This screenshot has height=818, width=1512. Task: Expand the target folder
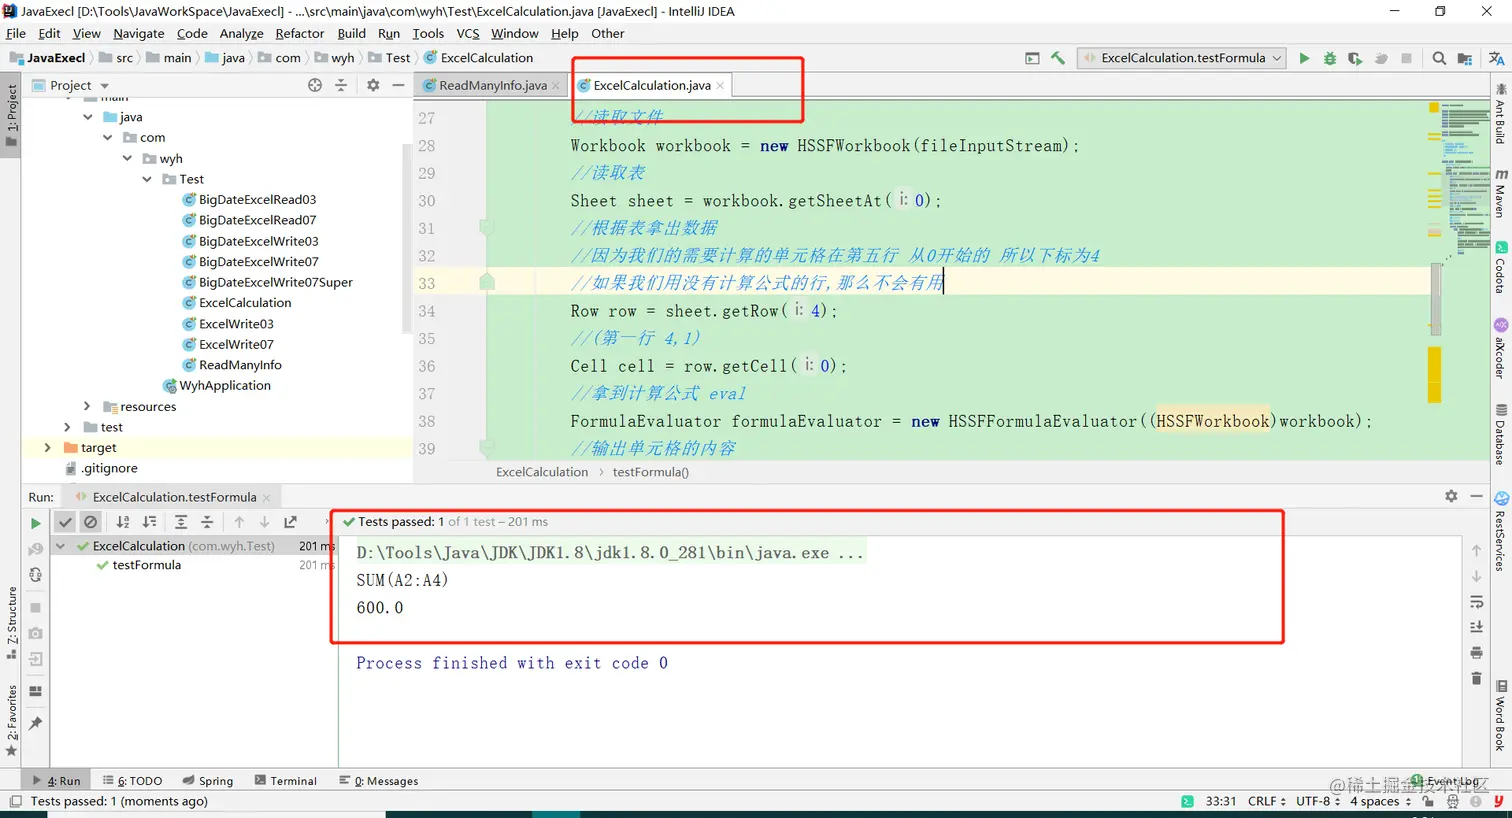(47, 447)
